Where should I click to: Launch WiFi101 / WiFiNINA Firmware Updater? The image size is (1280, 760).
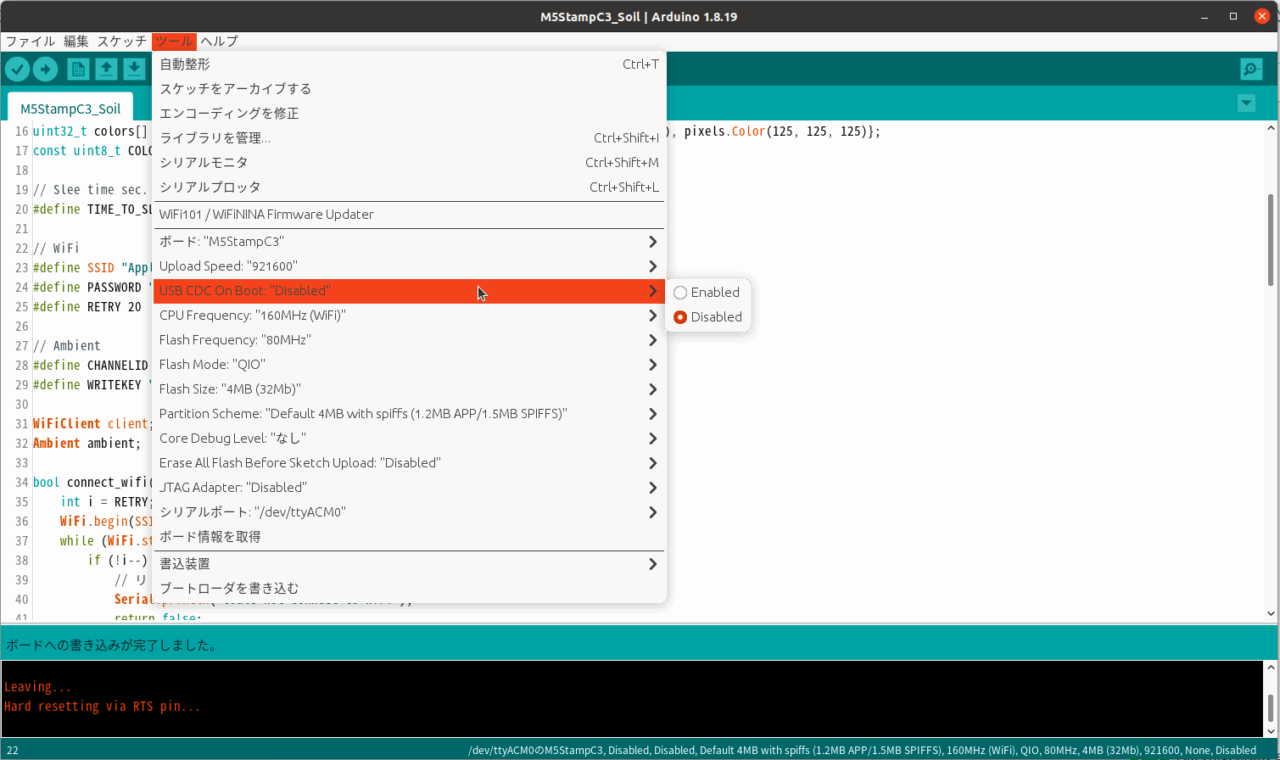pos(409,214)
